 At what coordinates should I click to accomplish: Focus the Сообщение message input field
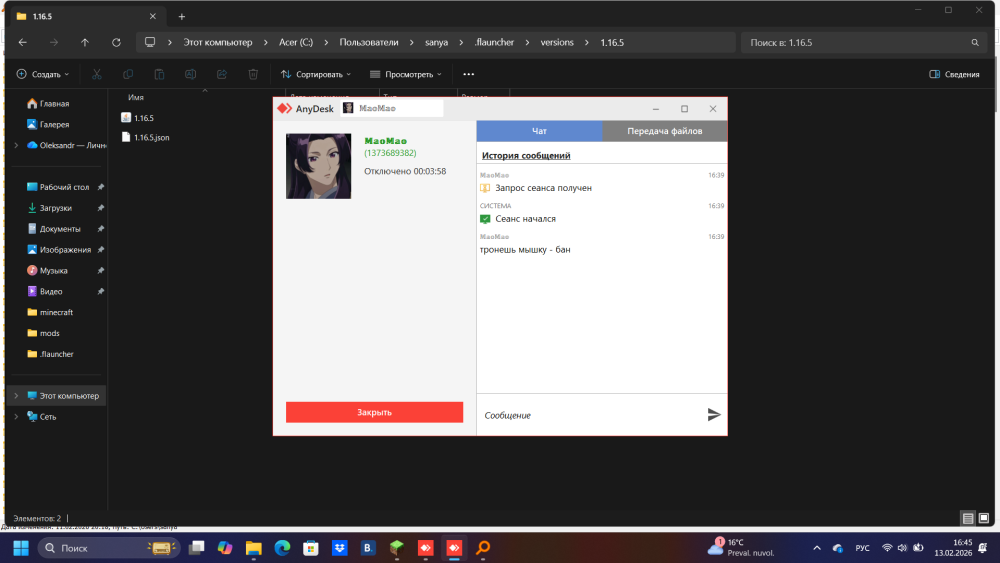click(592, 415)
